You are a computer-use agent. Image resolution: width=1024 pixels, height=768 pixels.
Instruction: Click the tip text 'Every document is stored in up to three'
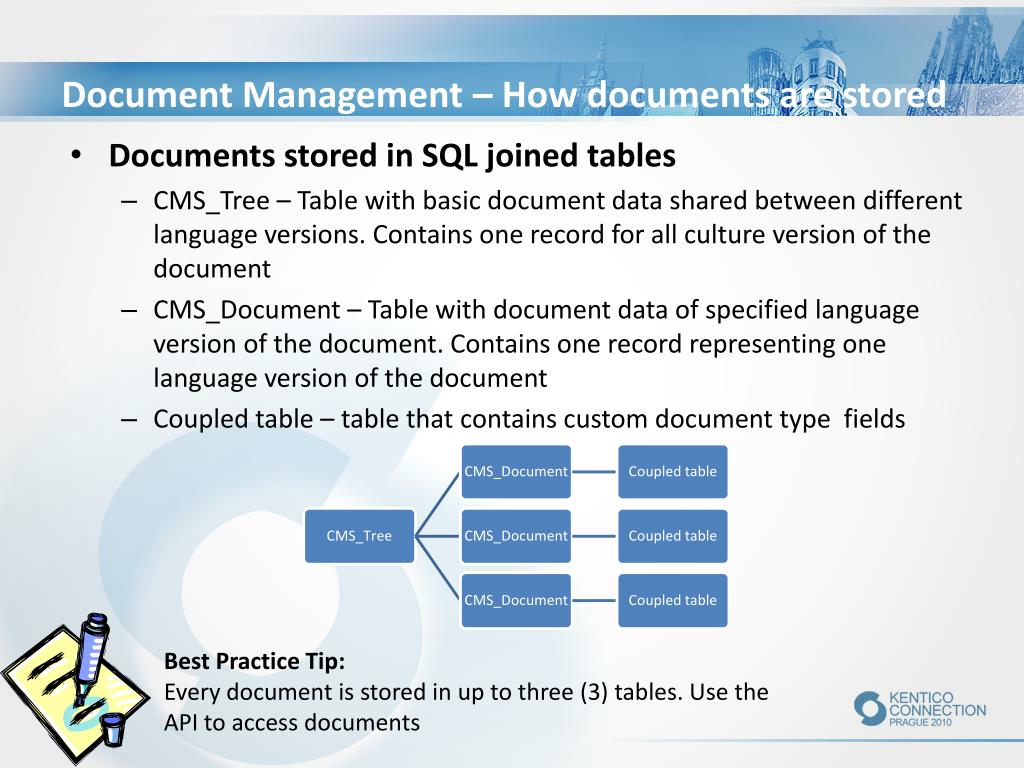466,707
